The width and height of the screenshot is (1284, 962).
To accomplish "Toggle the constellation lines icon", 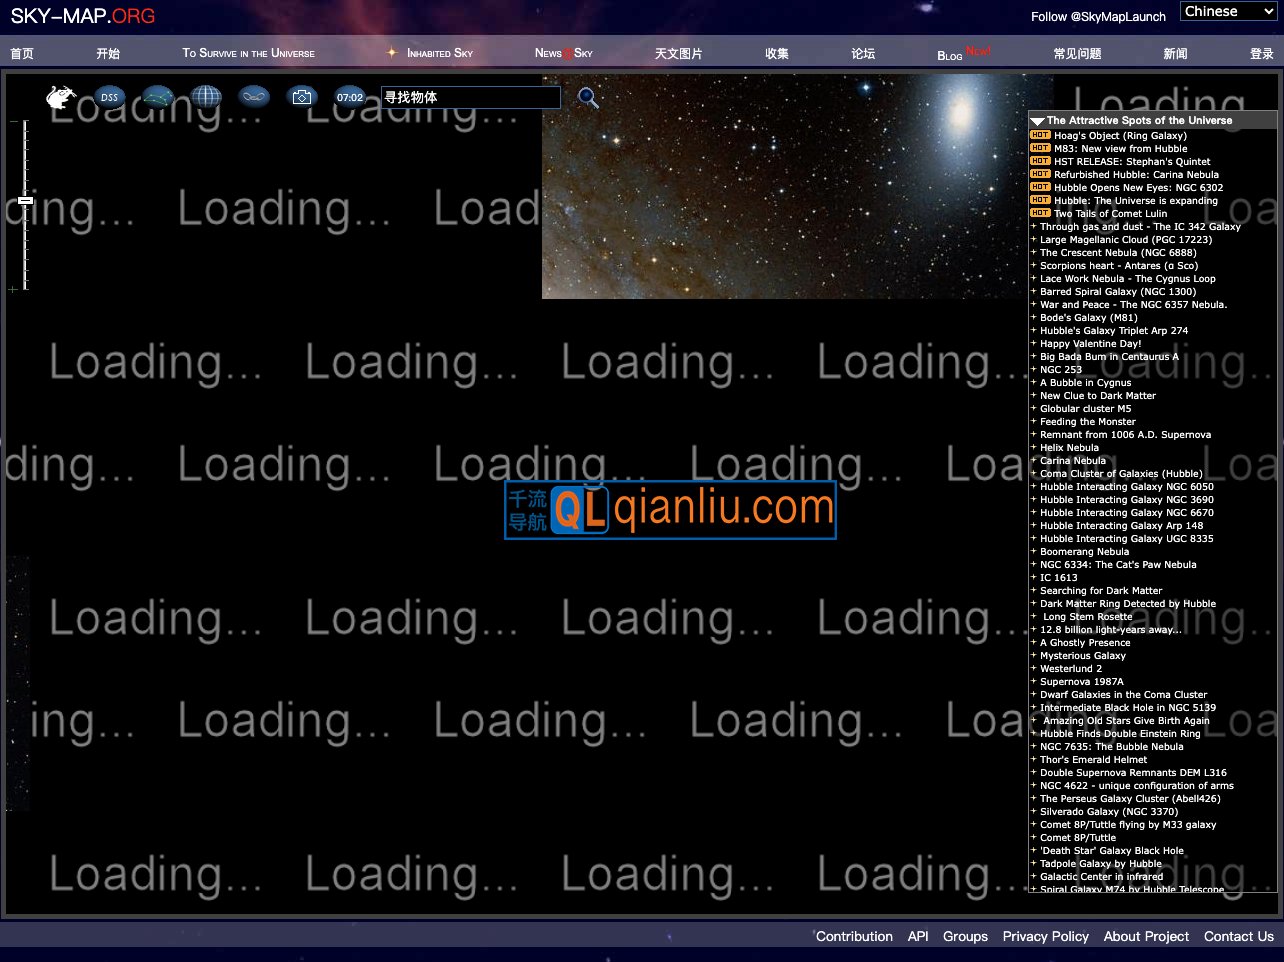I will (x=158, y=97).
